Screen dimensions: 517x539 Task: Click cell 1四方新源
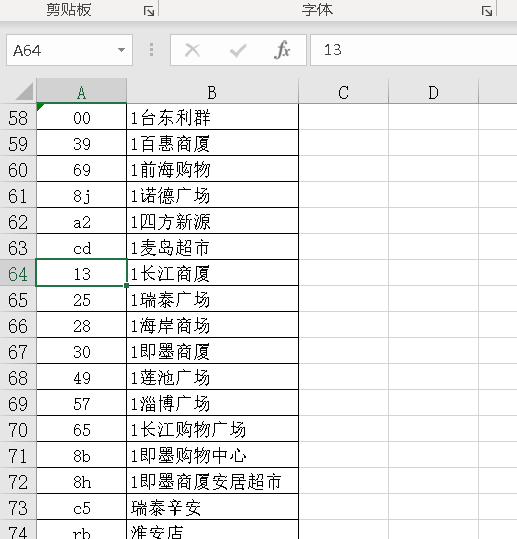(x=212, y=222)
